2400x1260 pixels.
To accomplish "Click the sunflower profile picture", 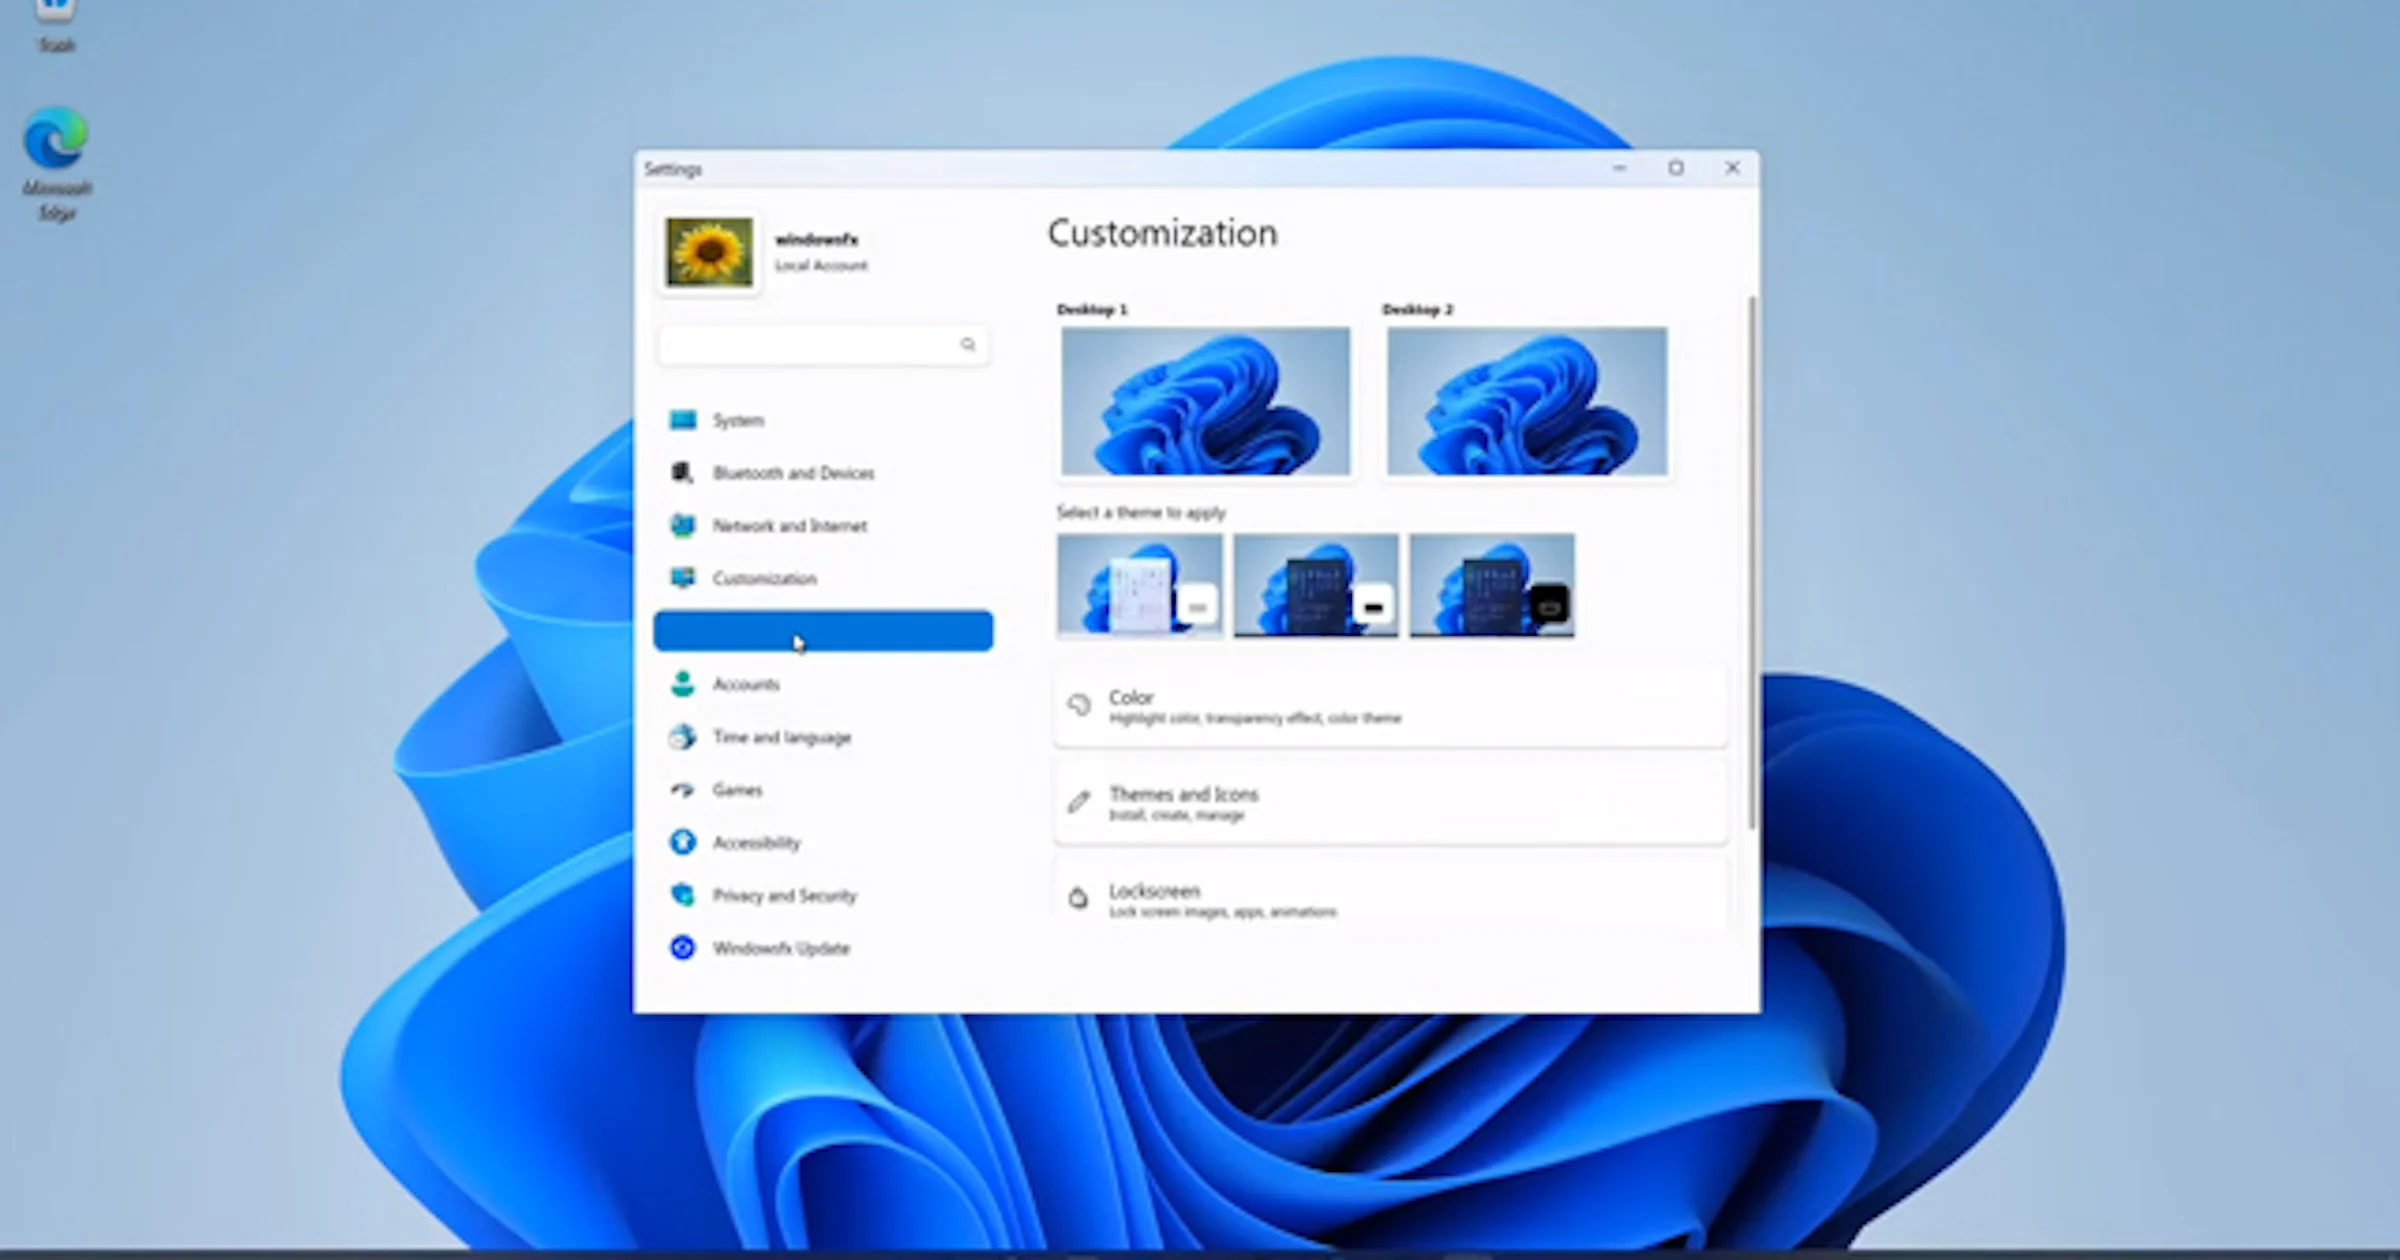I will pyautogui.click(x=710, y=252).
